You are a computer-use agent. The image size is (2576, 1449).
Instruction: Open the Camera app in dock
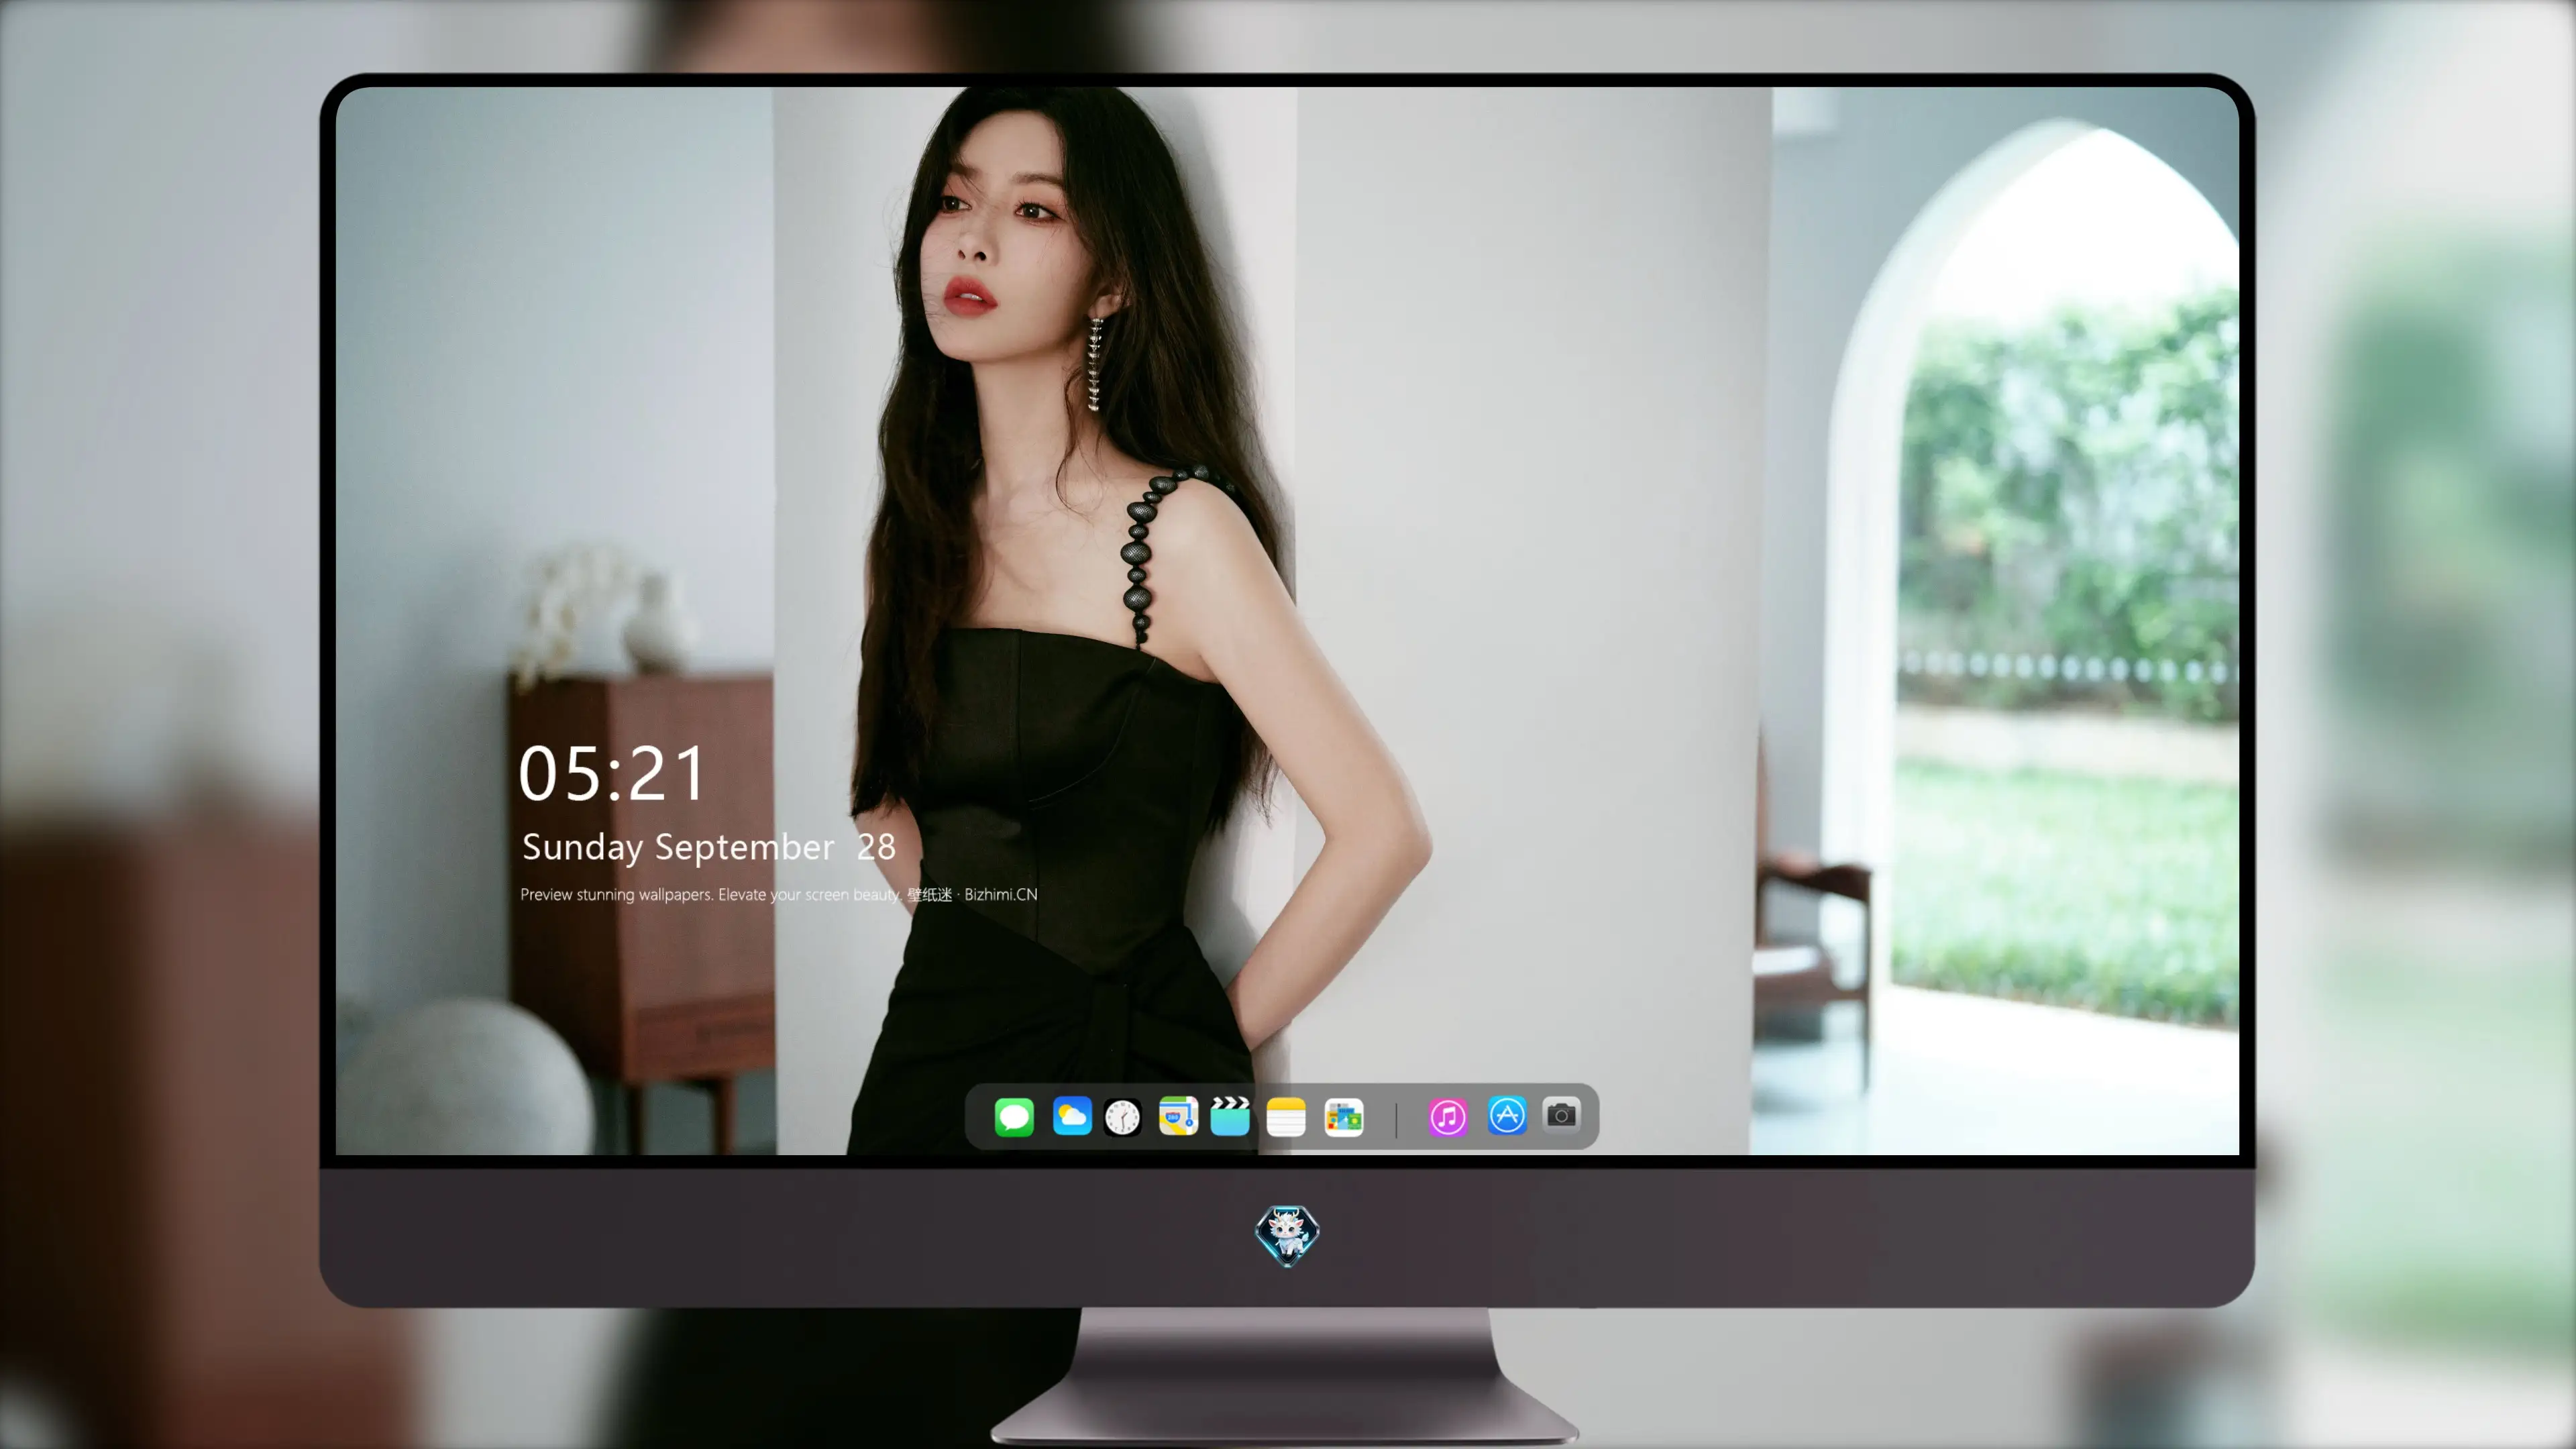[1561, 1114]
